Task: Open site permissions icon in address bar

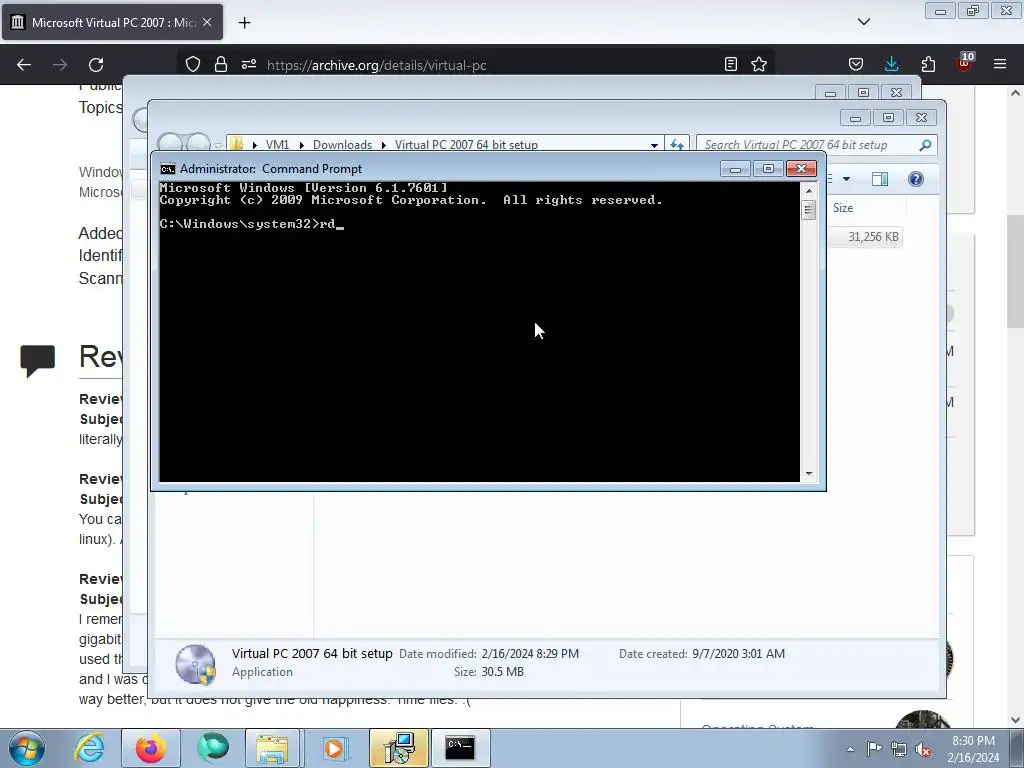Action: (249, 64)
